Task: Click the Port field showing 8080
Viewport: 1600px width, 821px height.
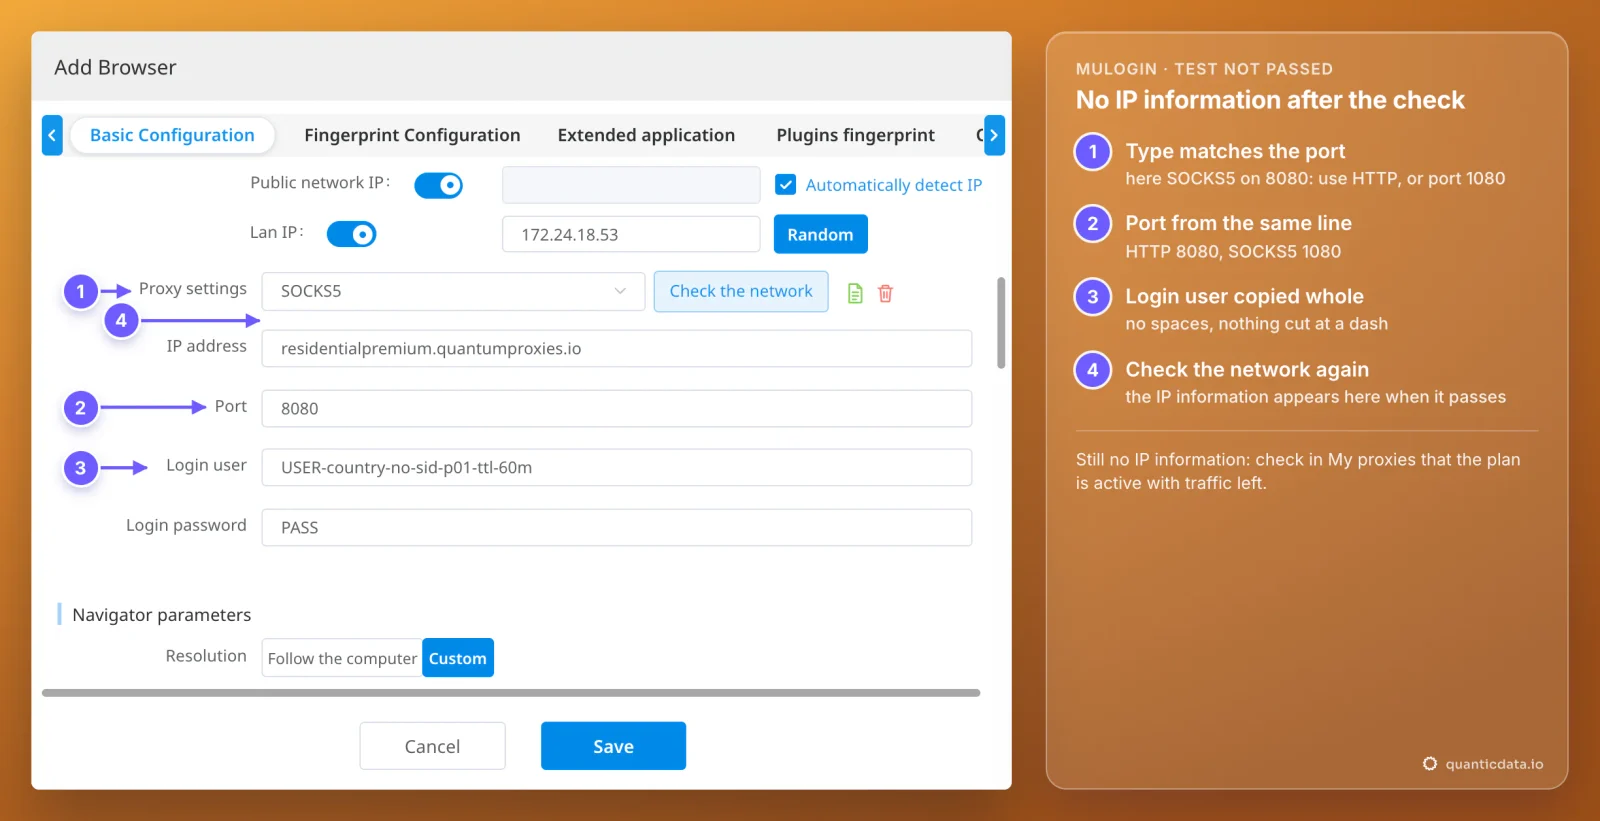Action: pyautogui.click(x=616, y=408)
